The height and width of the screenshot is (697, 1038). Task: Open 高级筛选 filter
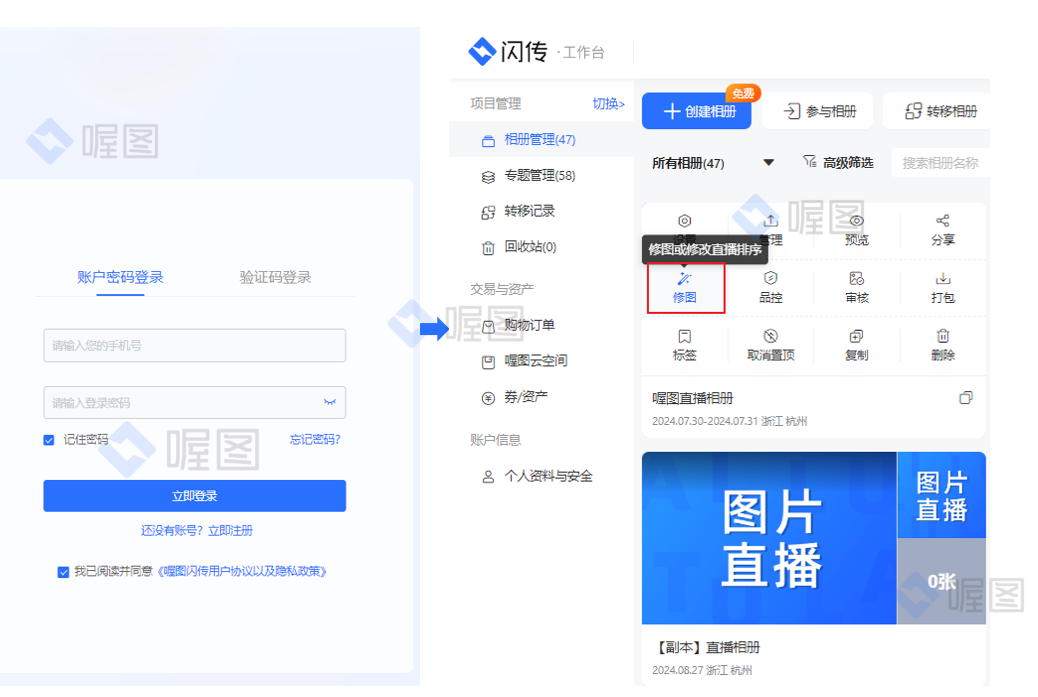click(x=838, y=162)
